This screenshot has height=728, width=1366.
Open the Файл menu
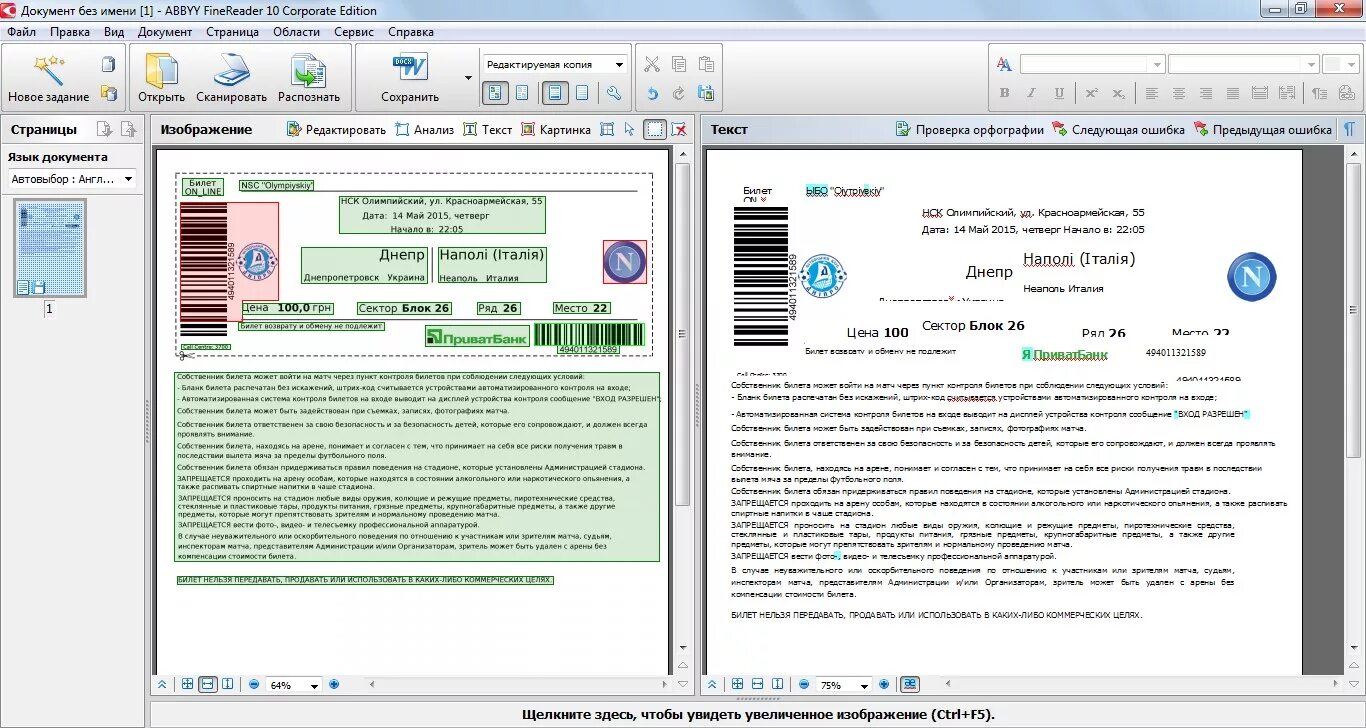(x=21, y=32)
